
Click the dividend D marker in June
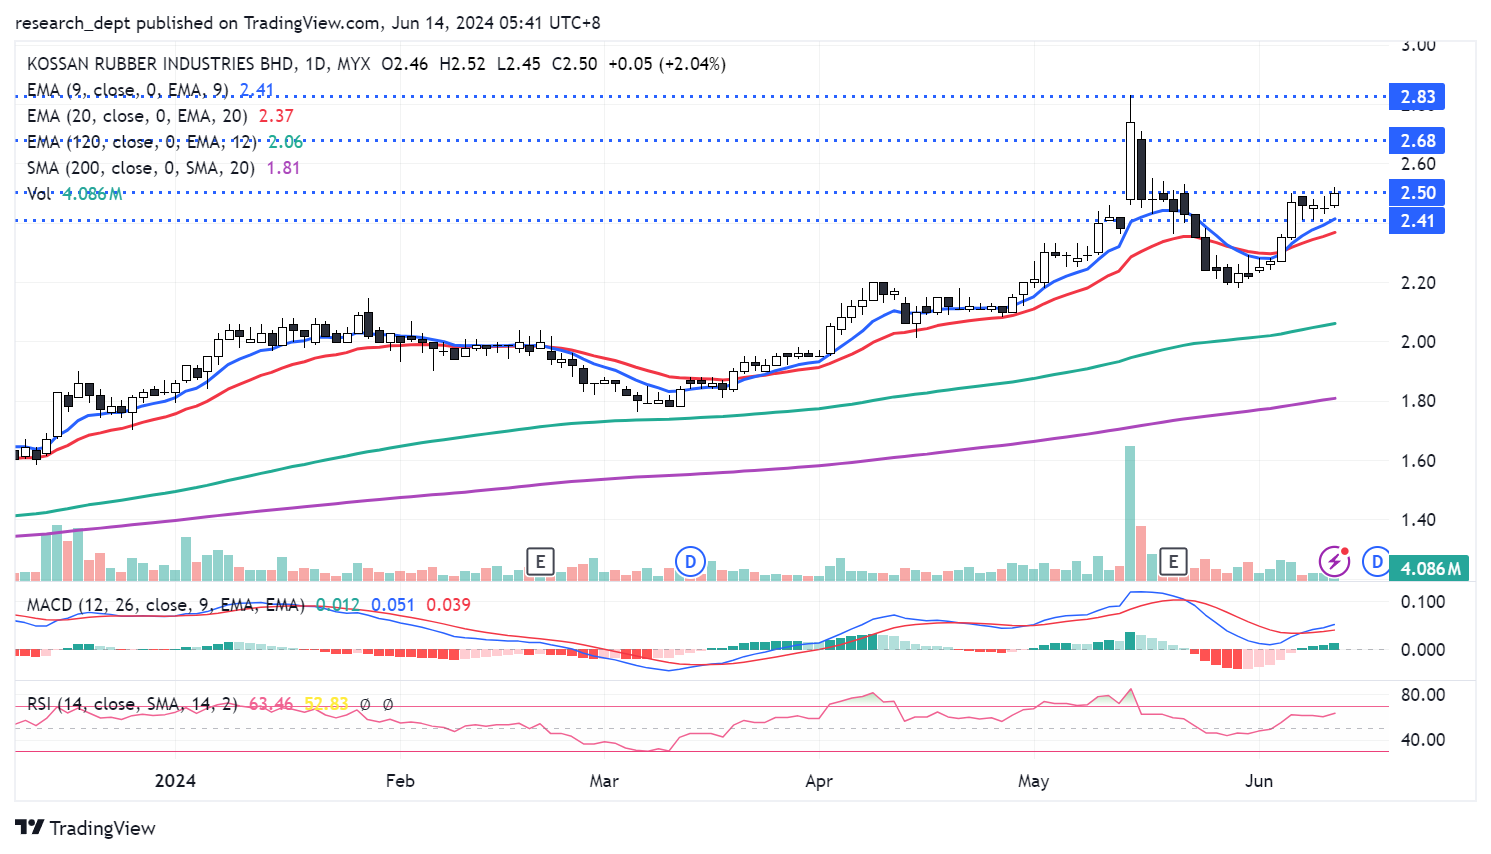[1377, 561]
